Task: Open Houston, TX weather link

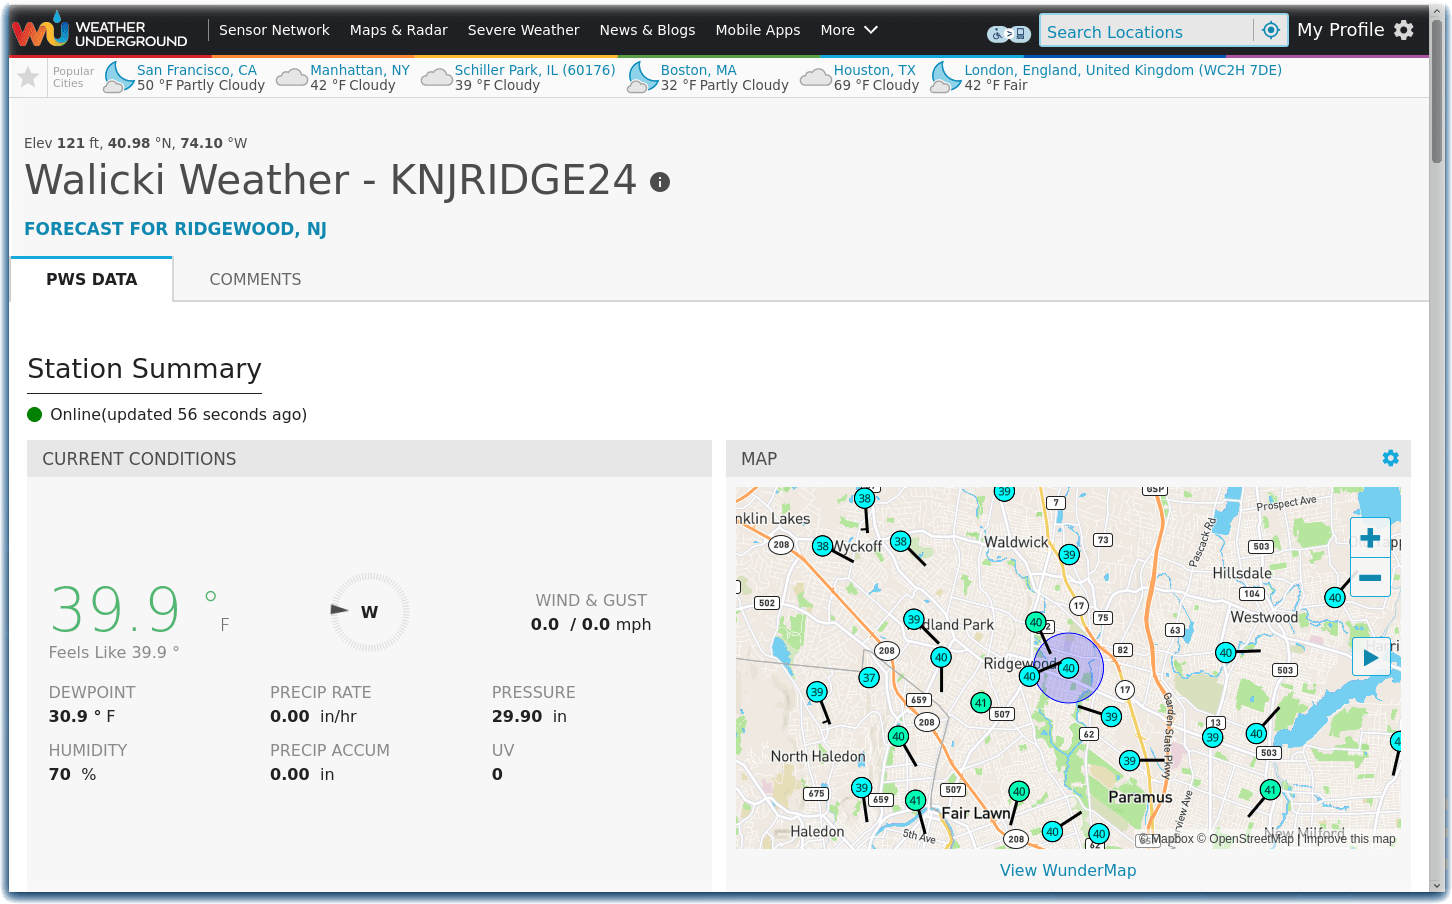Action: coord(875,70)
